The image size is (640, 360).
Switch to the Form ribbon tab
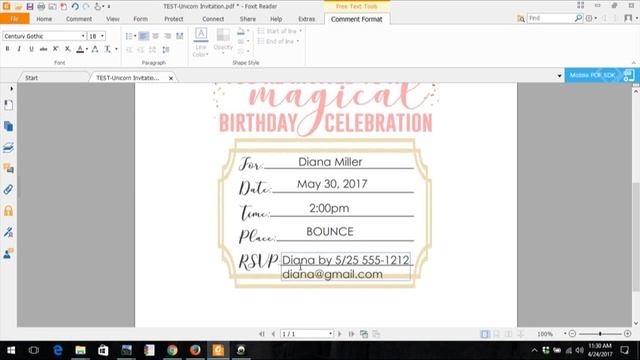pyautogui.click(x=140, y=19)
